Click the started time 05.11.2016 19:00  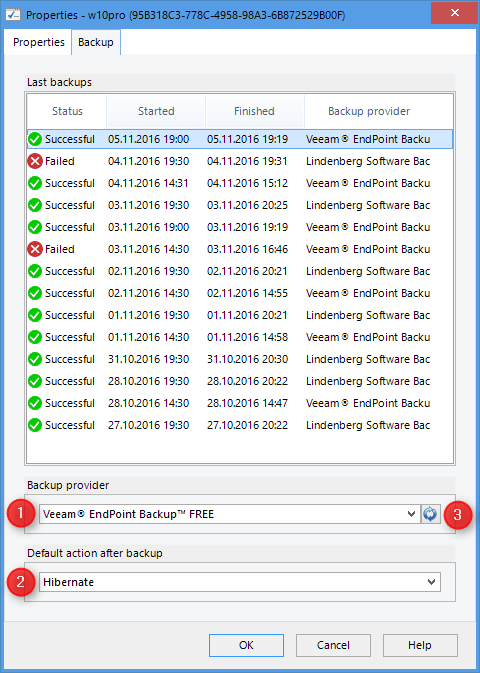(x=149, y=139)
